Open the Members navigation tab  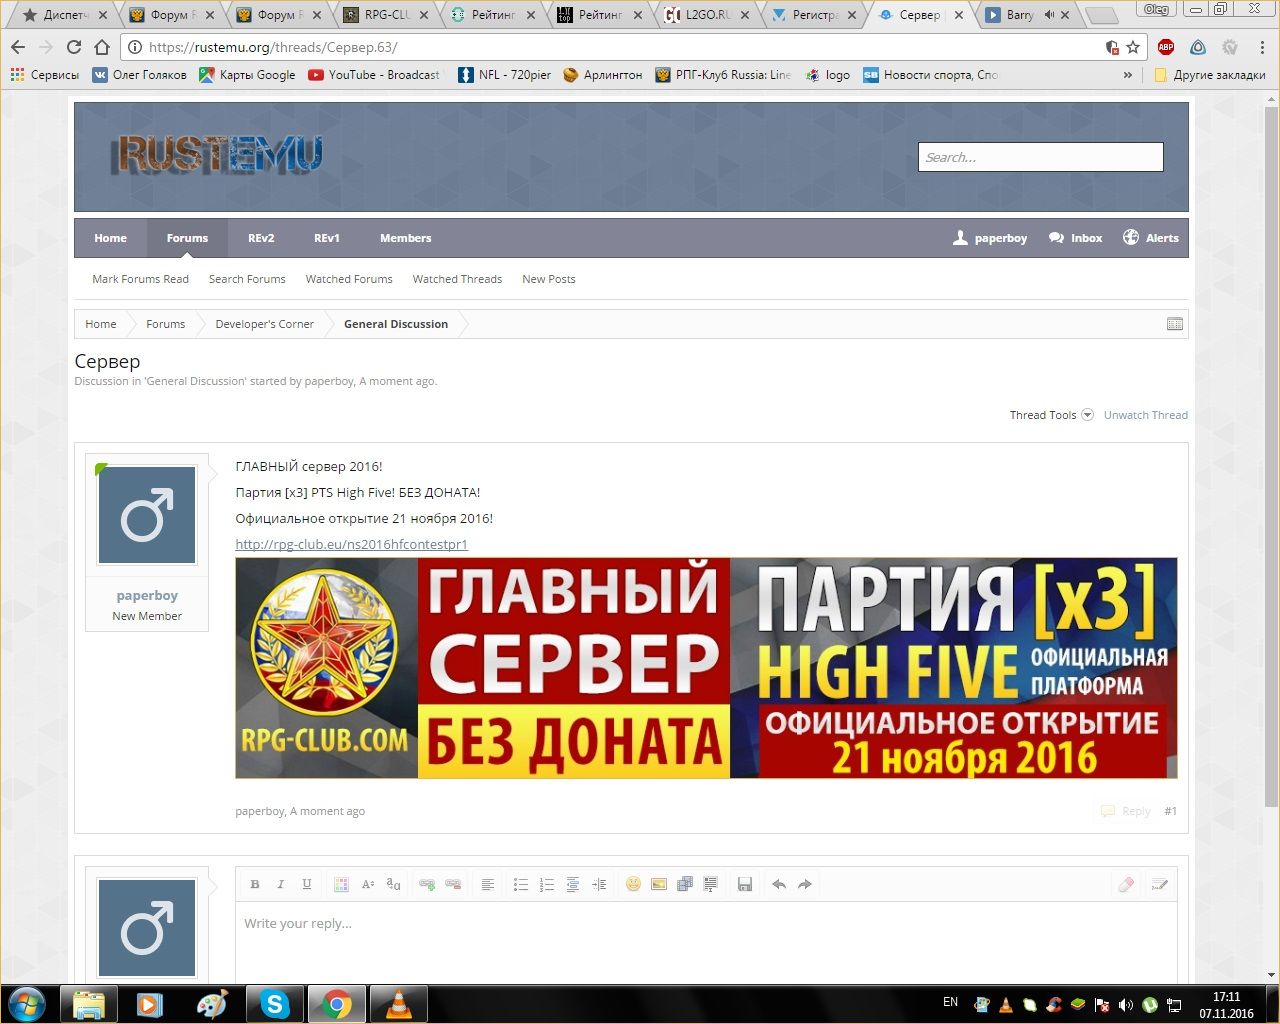[x=406, y=238]
